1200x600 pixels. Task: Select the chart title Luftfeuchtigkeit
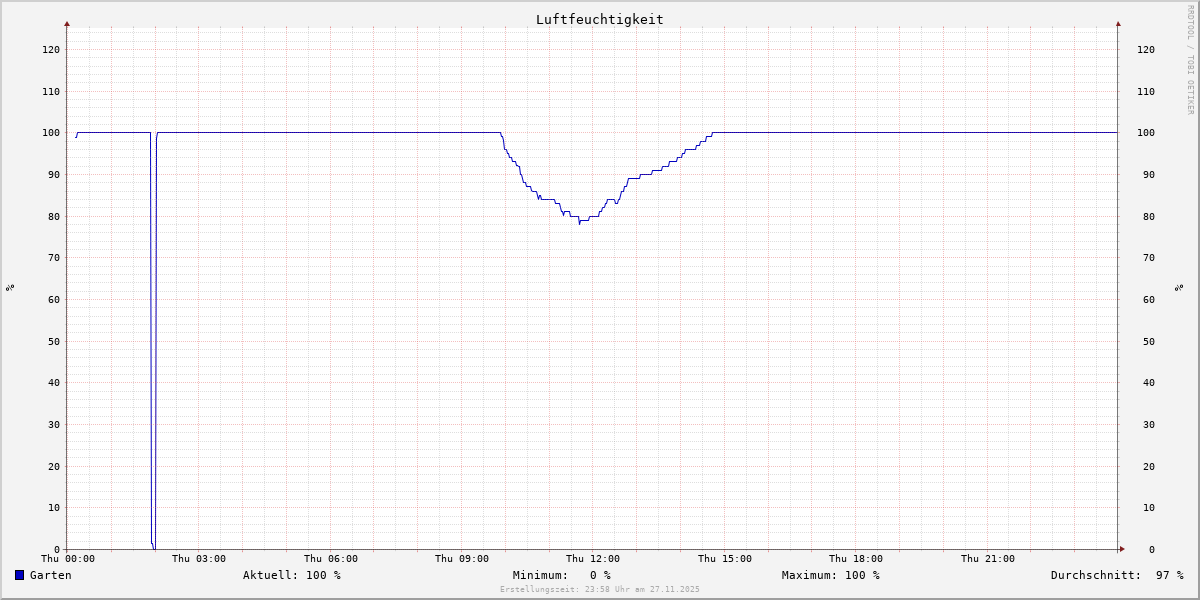(599, 19)
